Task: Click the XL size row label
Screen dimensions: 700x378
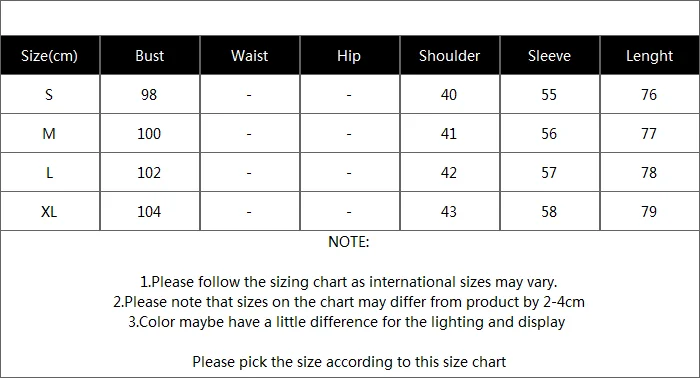Action: point(50,212)
